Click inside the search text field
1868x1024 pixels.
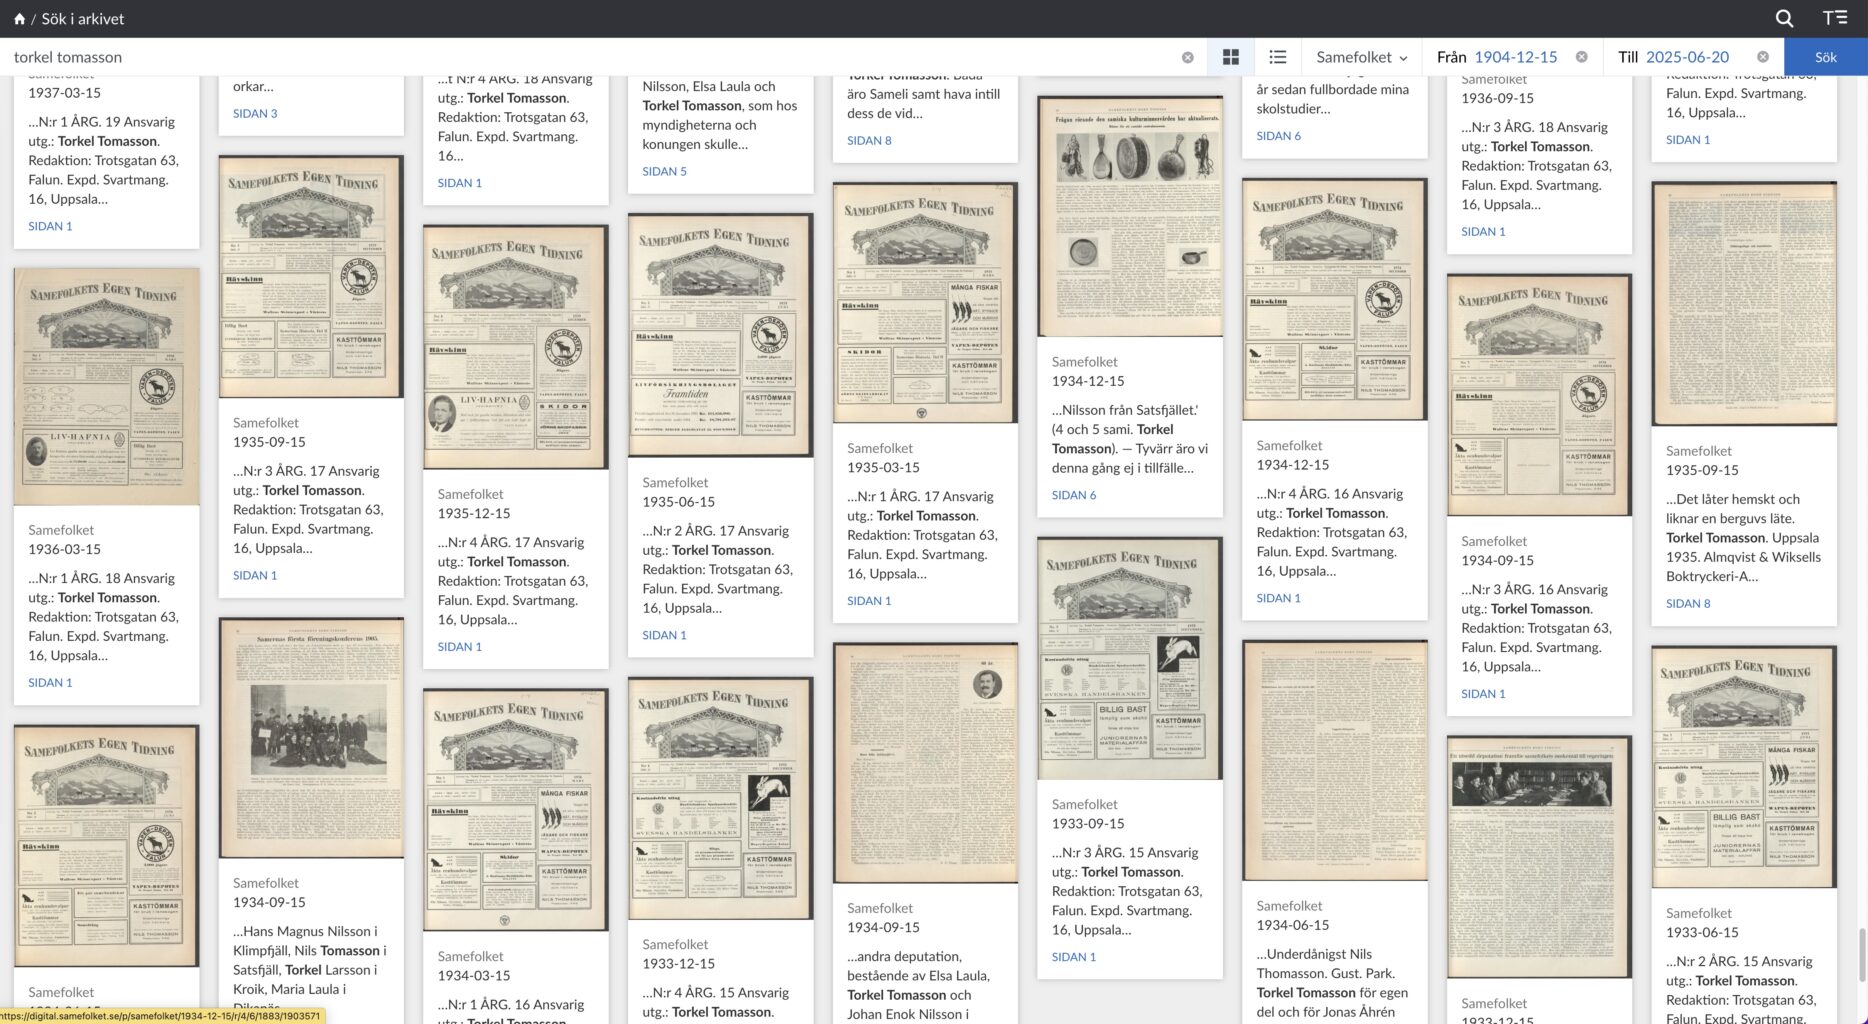click(x=590, y=57)
